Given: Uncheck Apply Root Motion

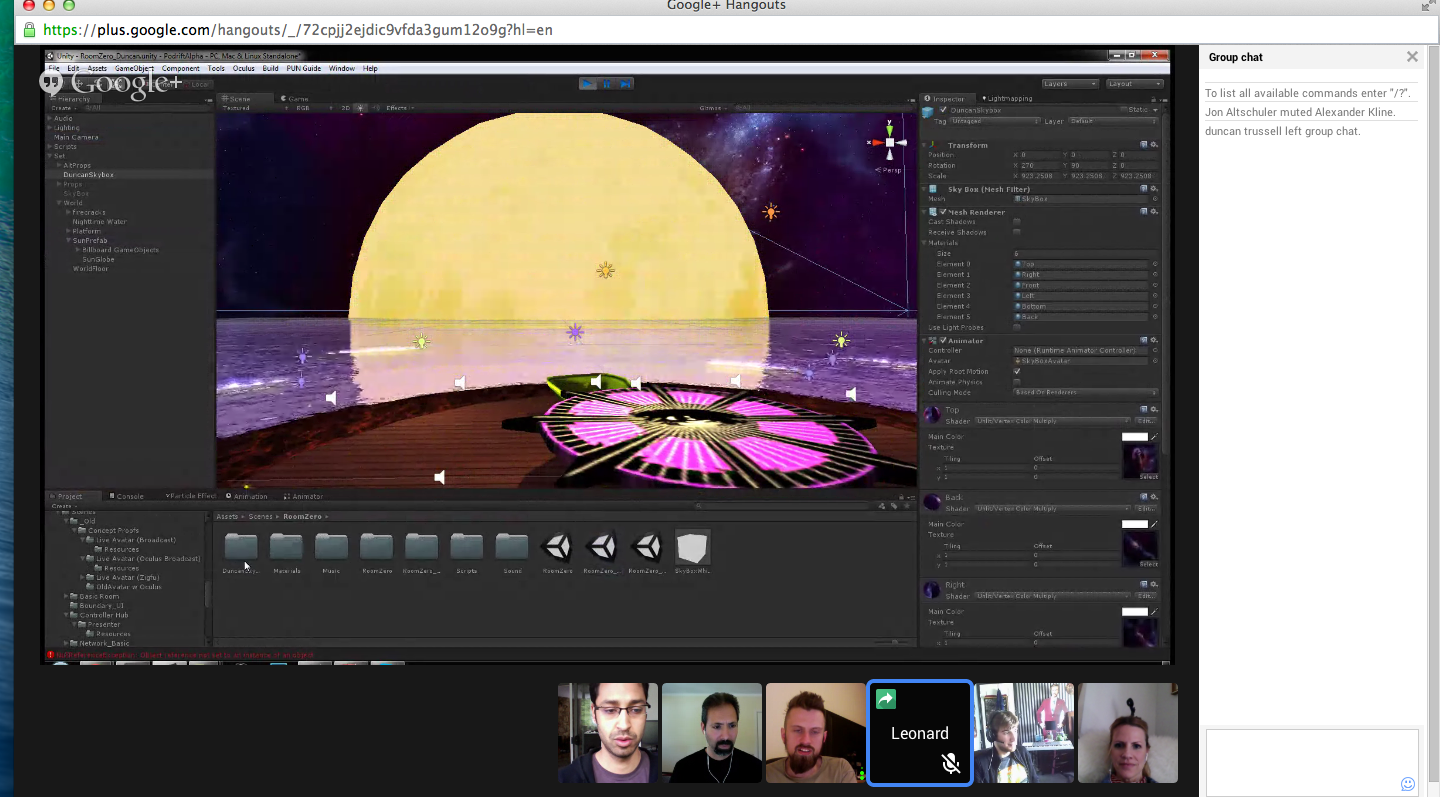Looking at the screenshot, I should [x=1017, y=371].
